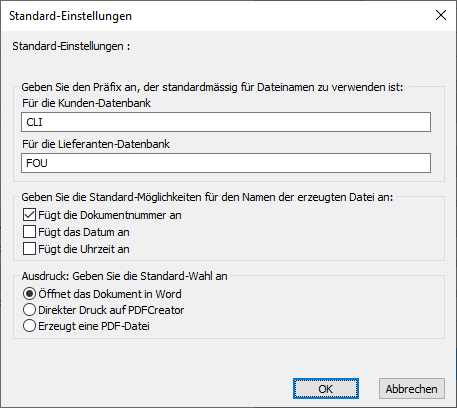Click the 'Geben Sie die Standard-Möglichkeiten' group caption
The width and height of the screenshot is (457, 408).
(207, 197)
